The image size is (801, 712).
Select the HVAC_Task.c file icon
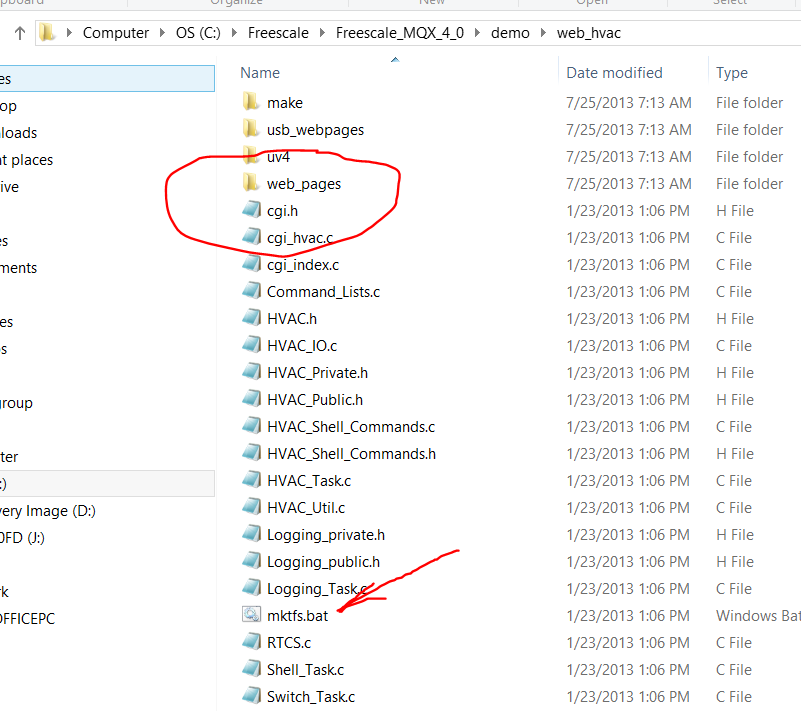coord(251,481)
